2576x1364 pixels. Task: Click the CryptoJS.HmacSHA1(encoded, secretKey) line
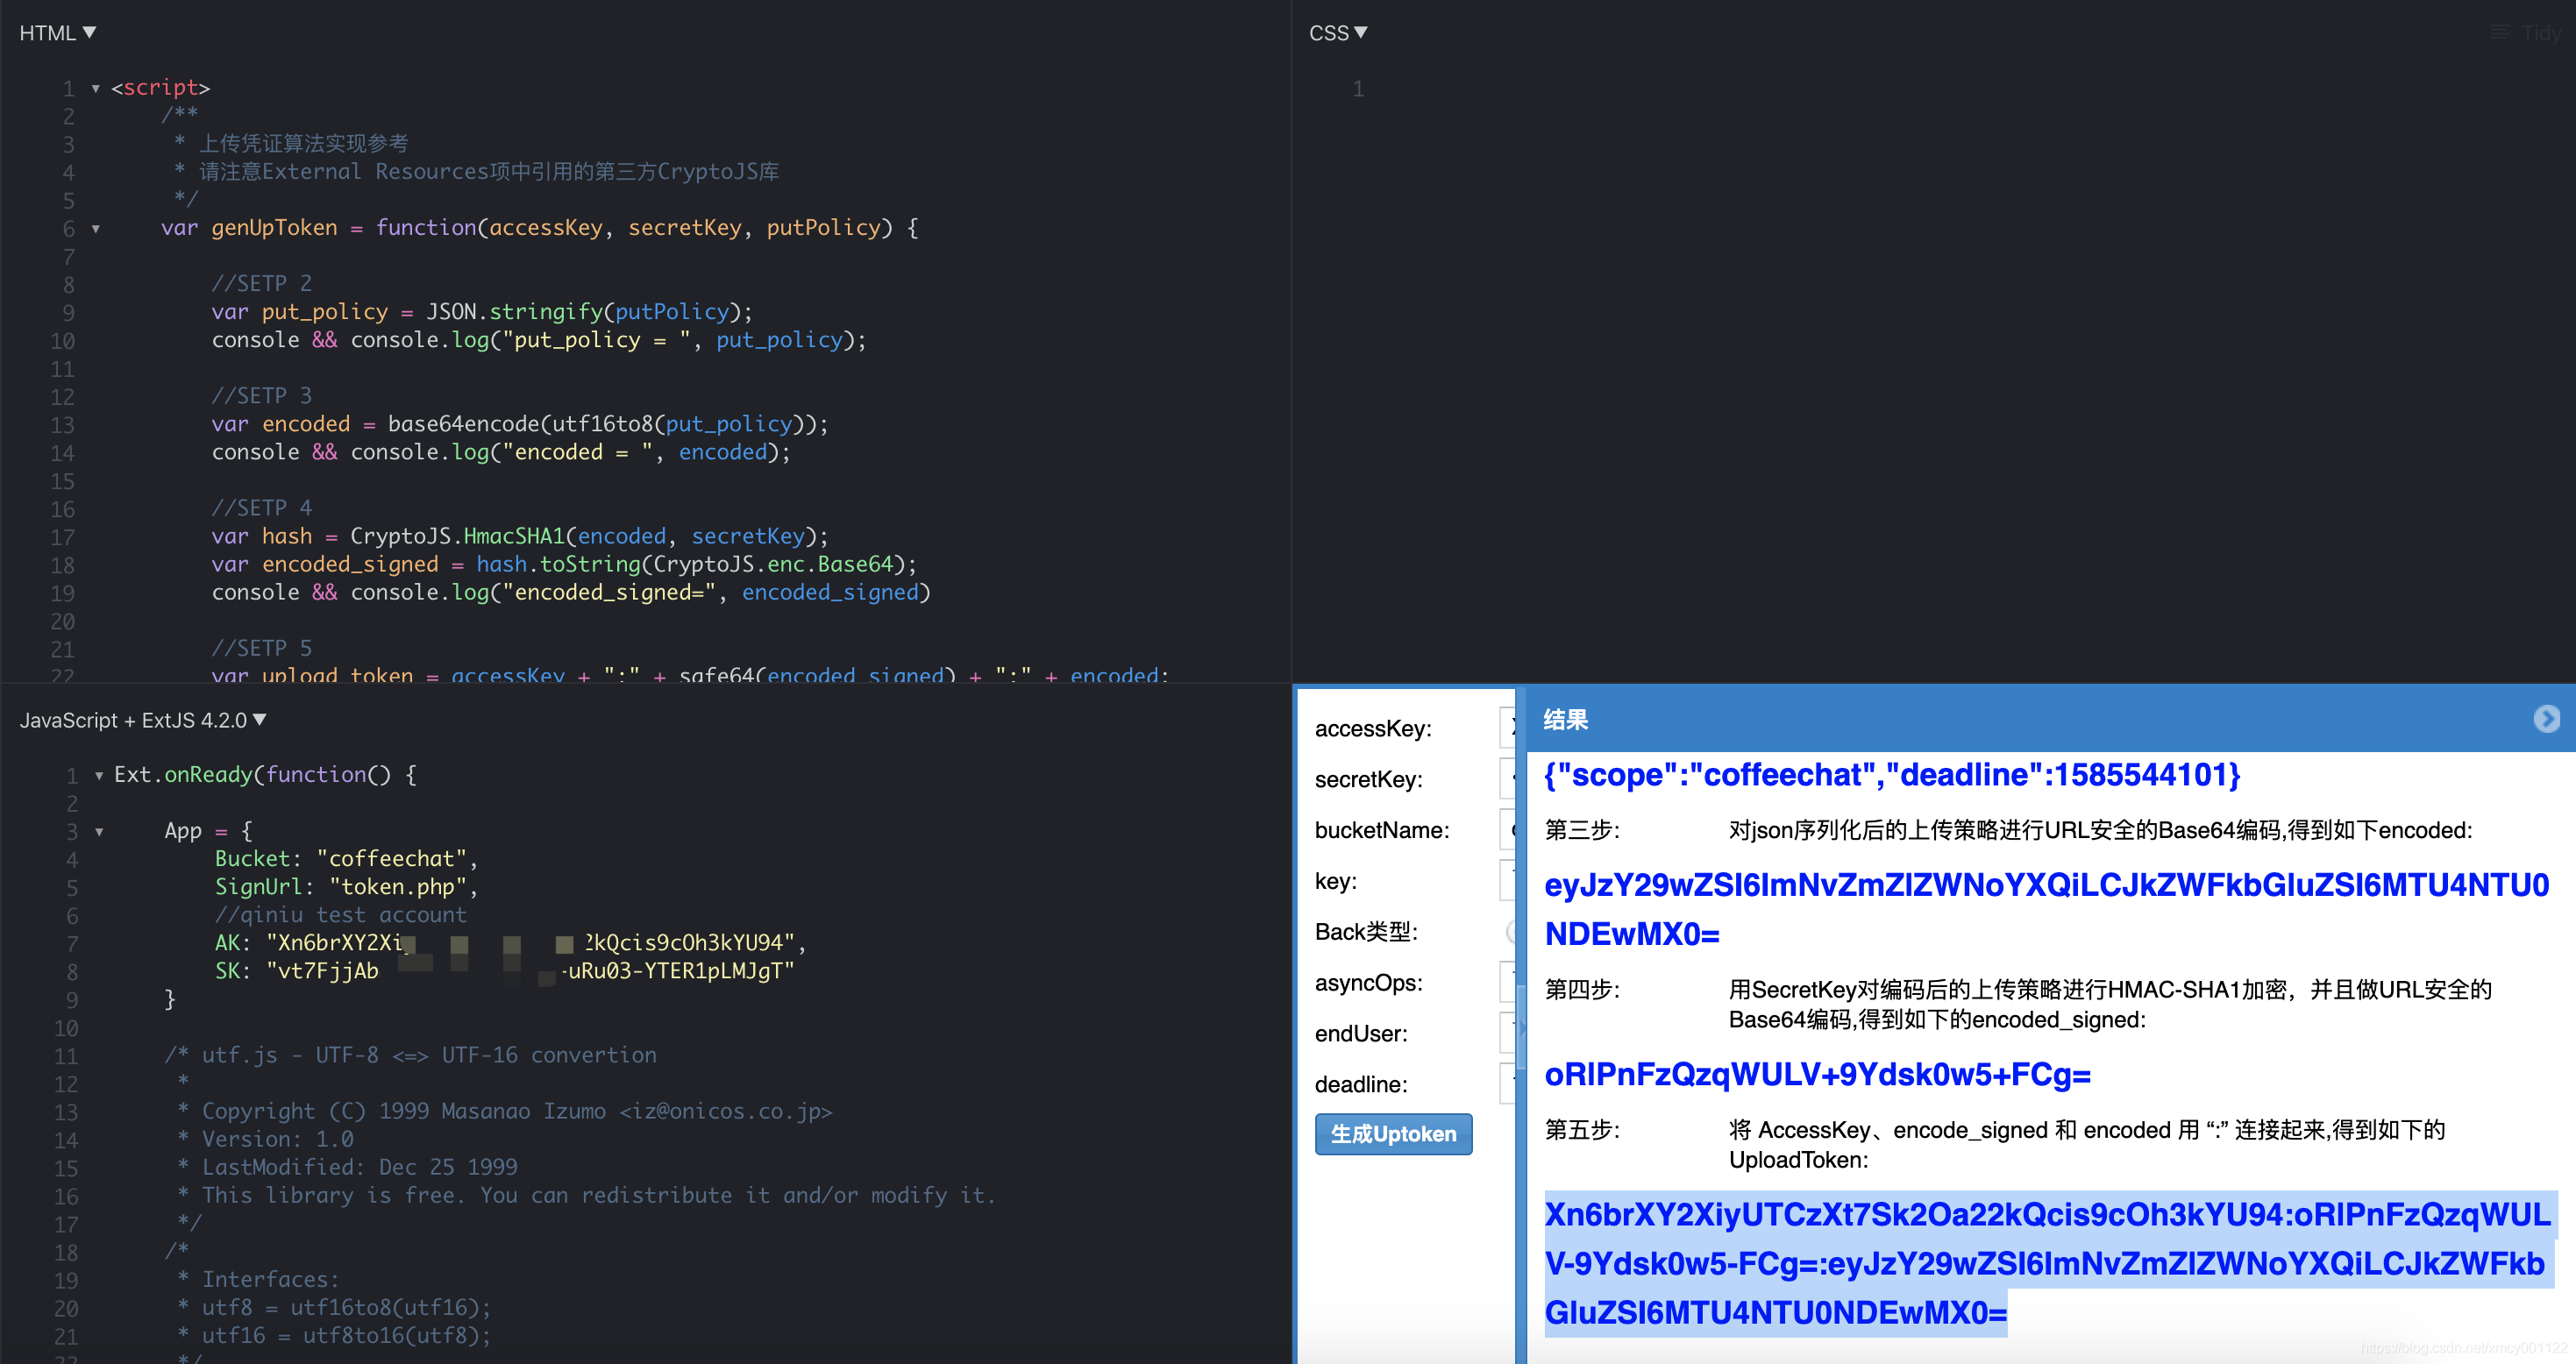click(x=520, y=536)
